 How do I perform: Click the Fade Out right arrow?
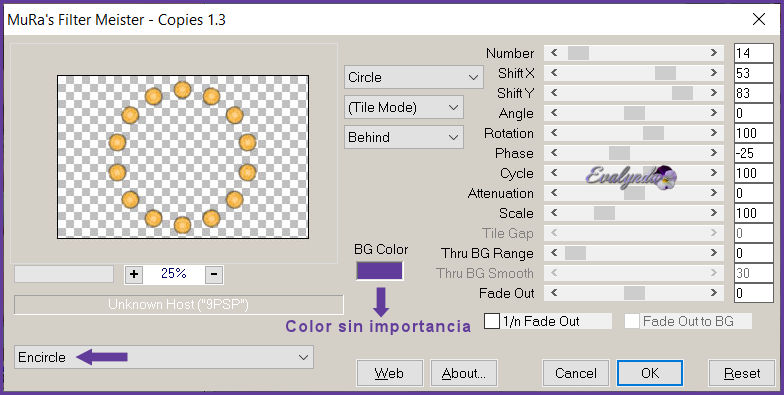(x=714, y=293)
